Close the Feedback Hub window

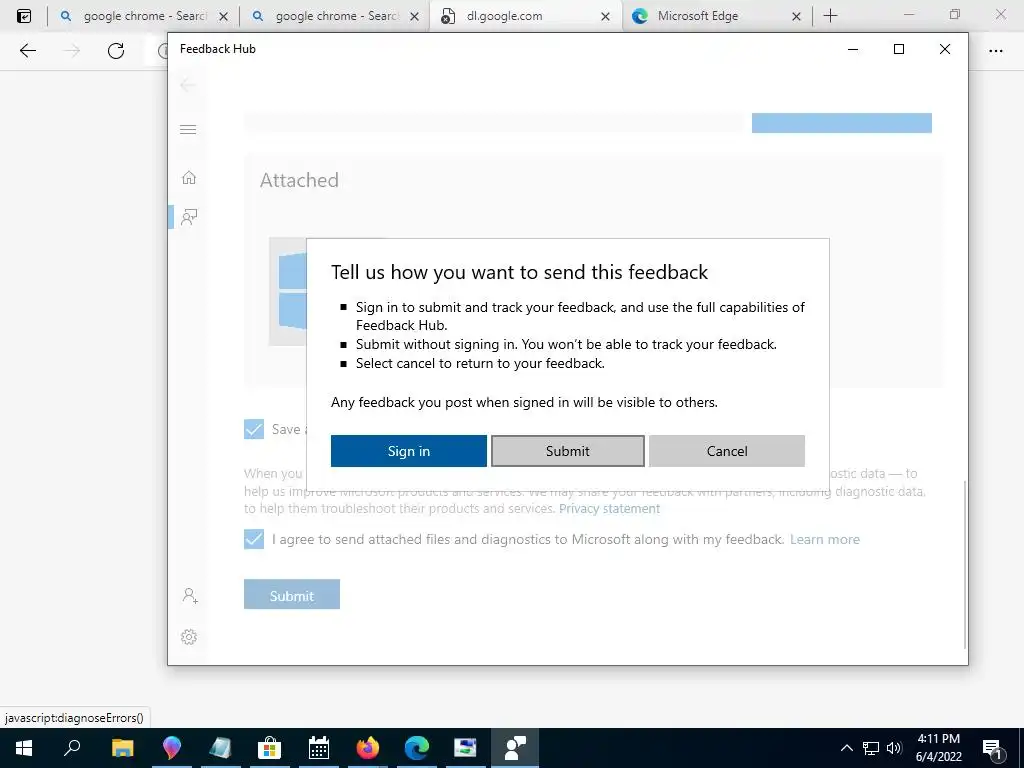pos(944,49)
